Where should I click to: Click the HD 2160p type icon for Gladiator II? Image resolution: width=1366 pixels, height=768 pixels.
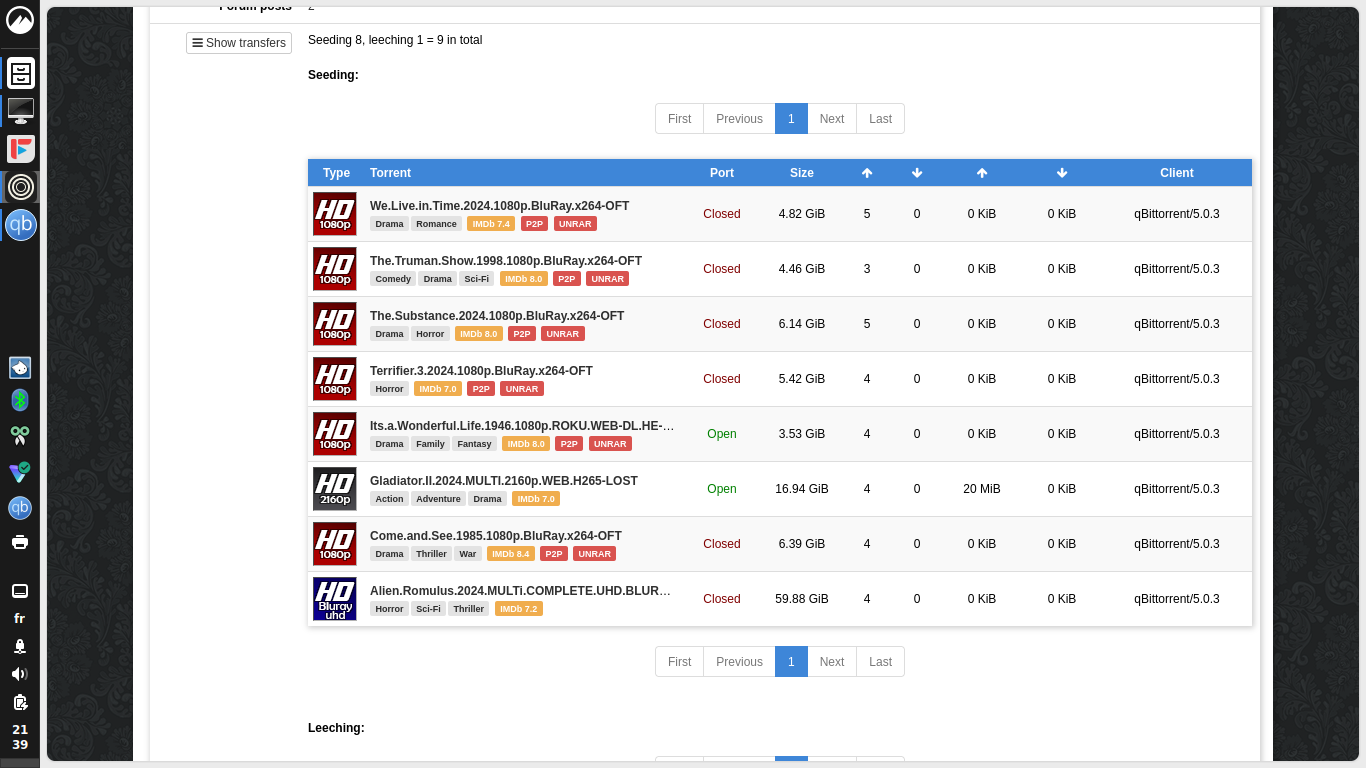[x=335, y=489]
